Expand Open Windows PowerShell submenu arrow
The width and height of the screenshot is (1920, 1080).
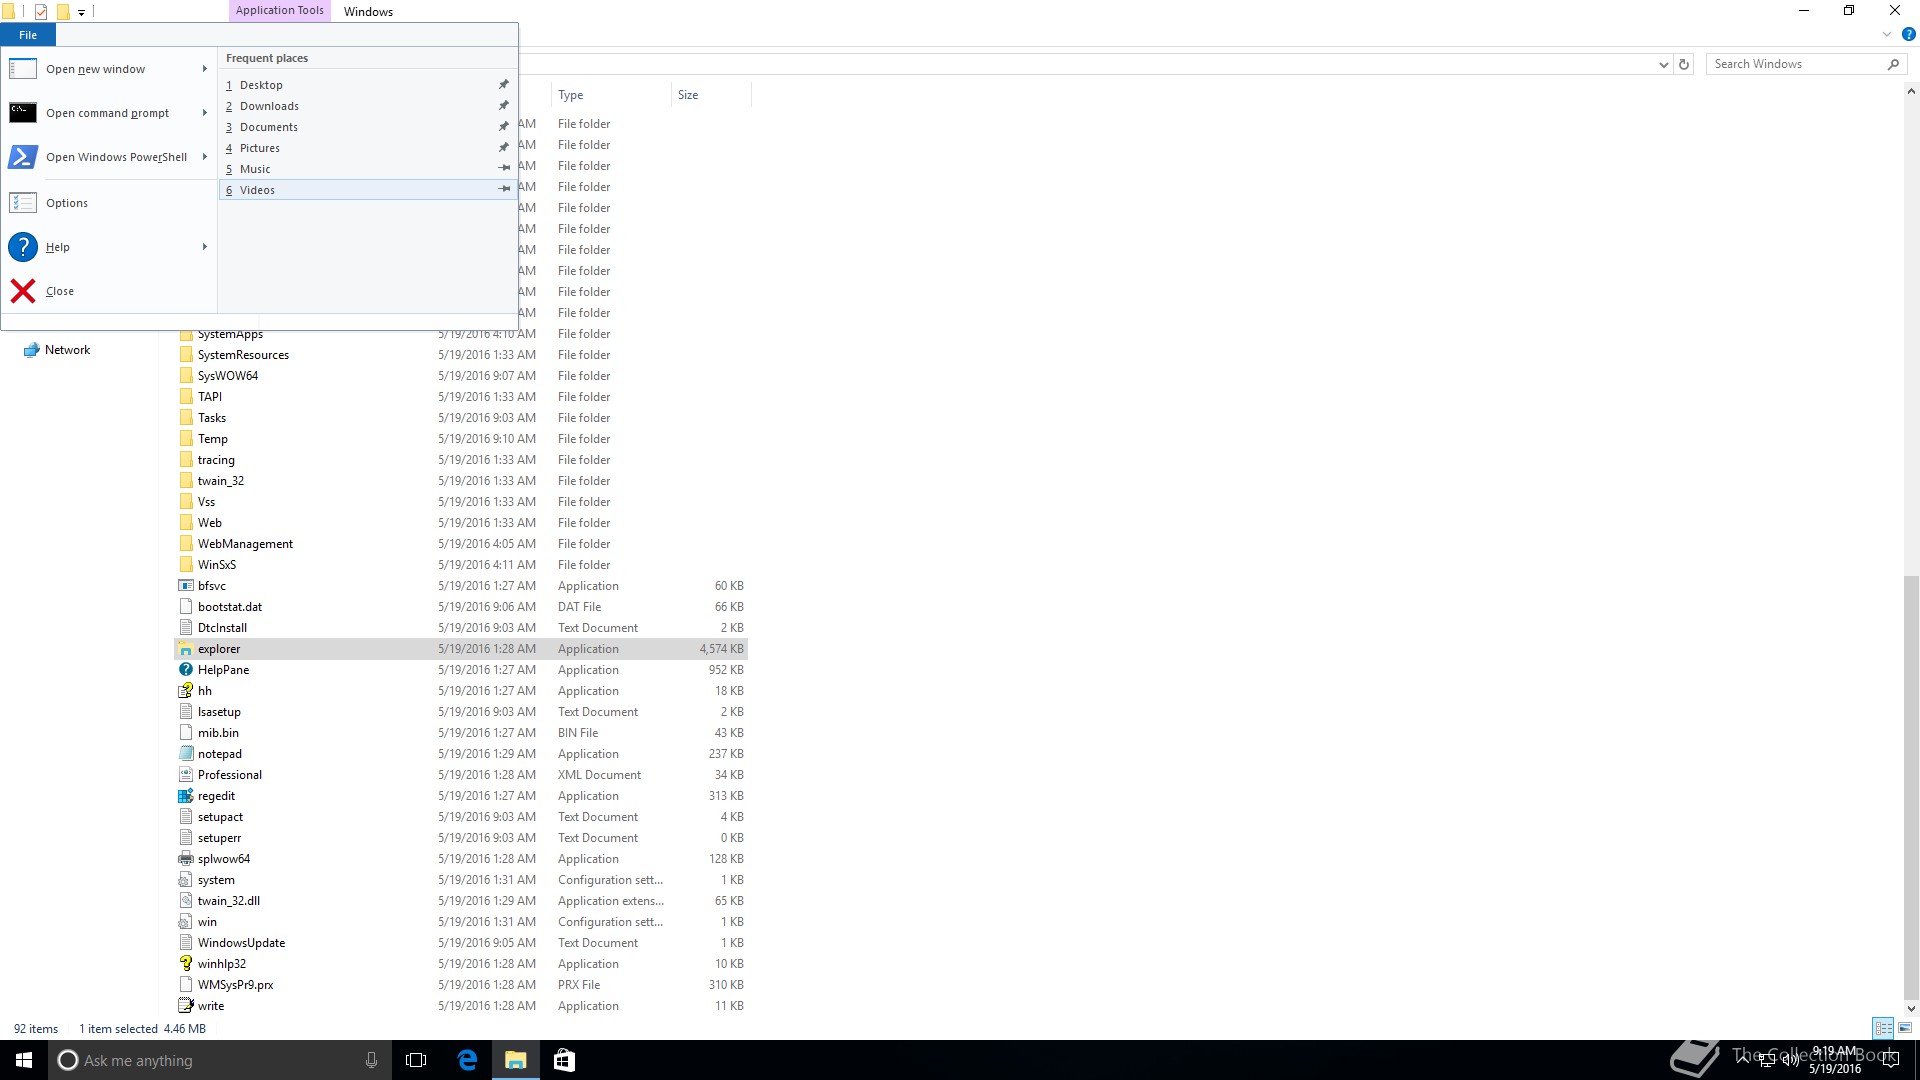pos(204,157)
